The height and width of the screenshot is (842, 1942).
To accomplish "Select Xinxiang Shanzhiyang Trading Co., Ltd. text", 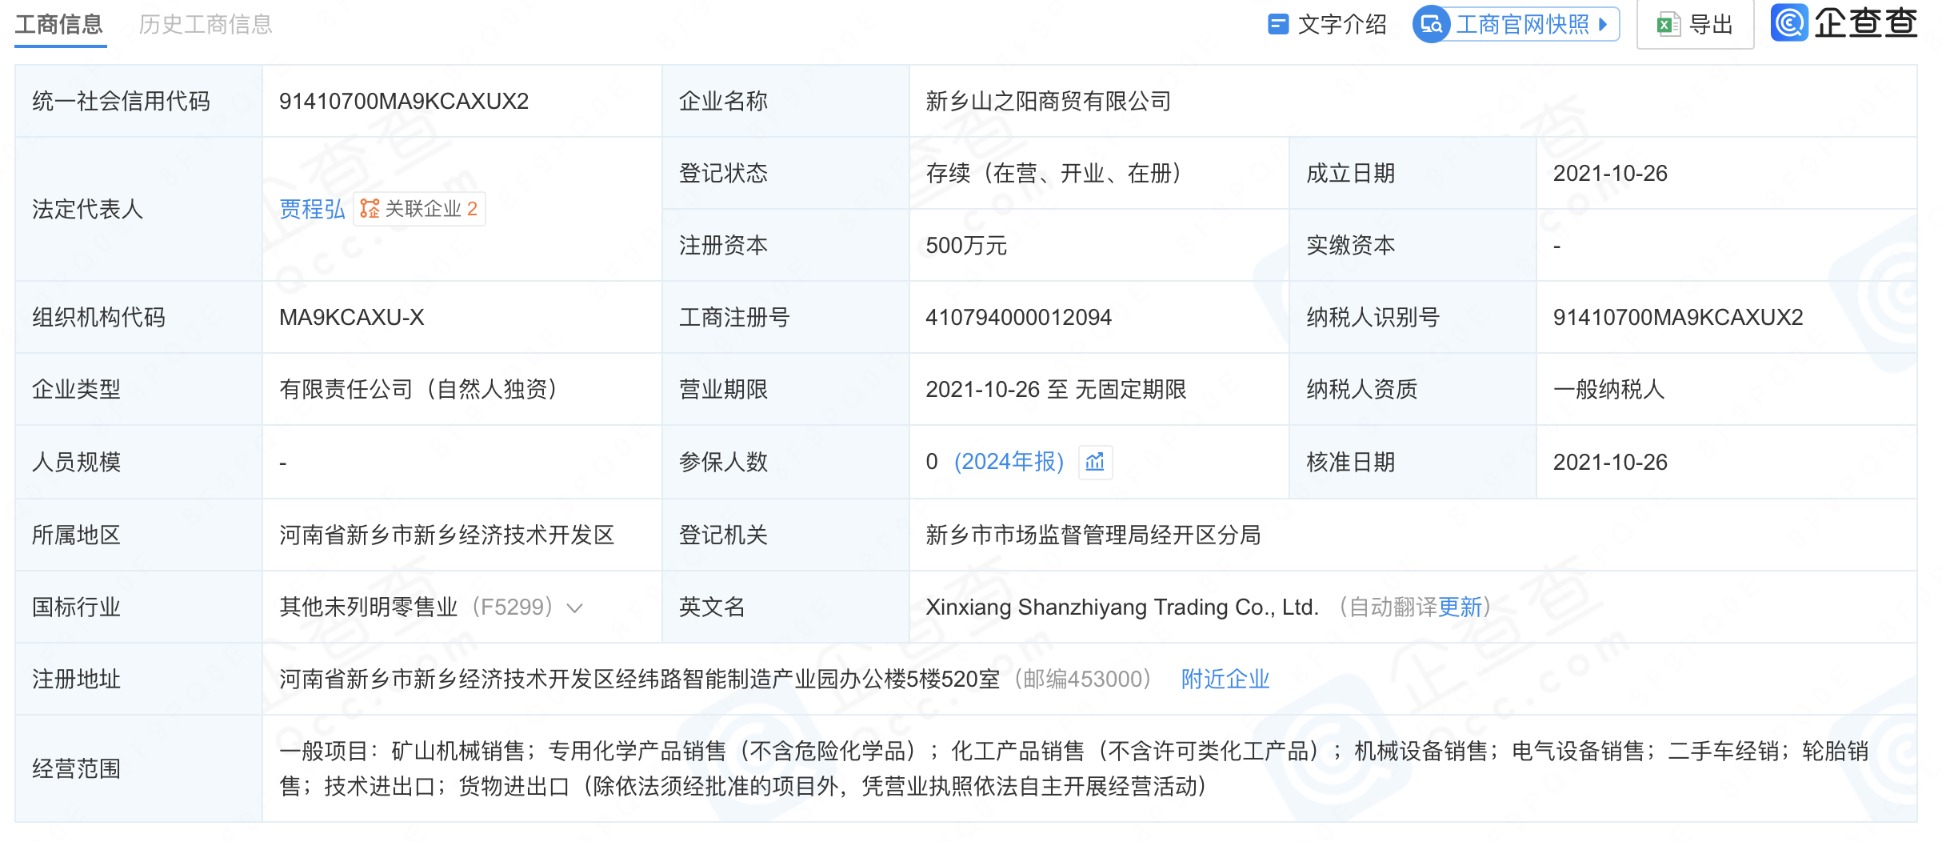I will pos(1122,607).
